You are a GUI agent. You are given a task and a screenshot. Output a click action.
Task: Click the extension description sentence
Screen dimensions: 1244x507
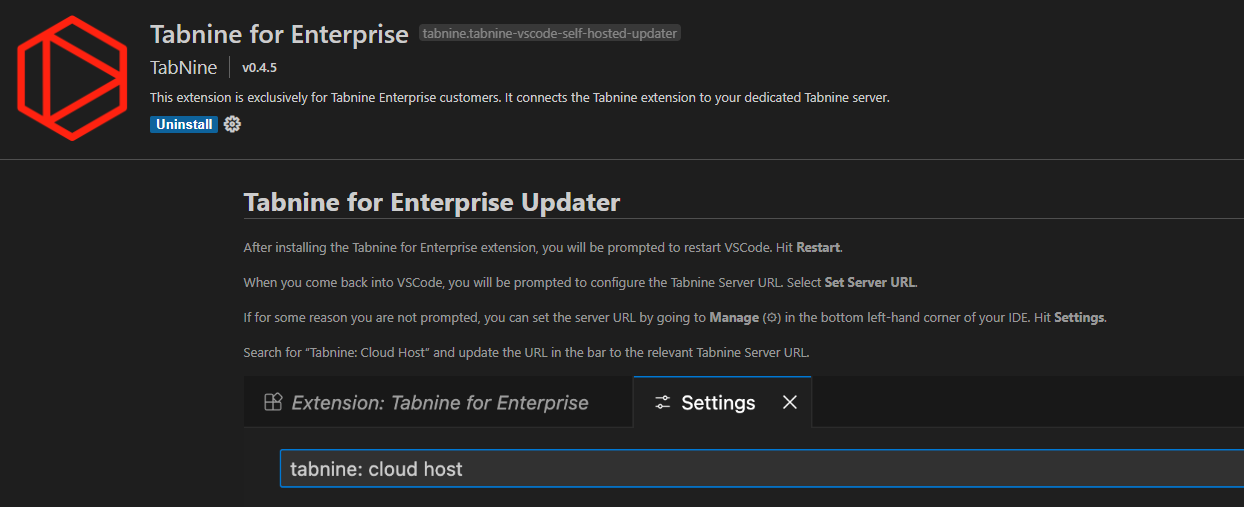520,98
